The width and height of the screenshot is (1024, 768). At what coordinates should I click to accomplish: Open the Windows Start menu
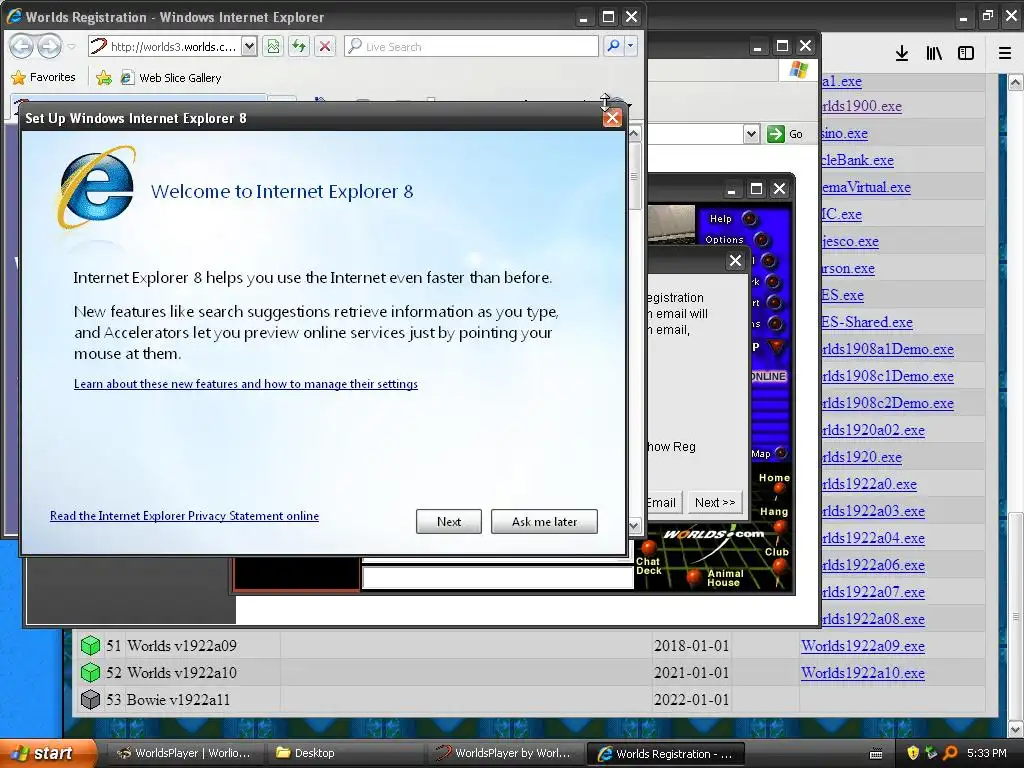47,753
